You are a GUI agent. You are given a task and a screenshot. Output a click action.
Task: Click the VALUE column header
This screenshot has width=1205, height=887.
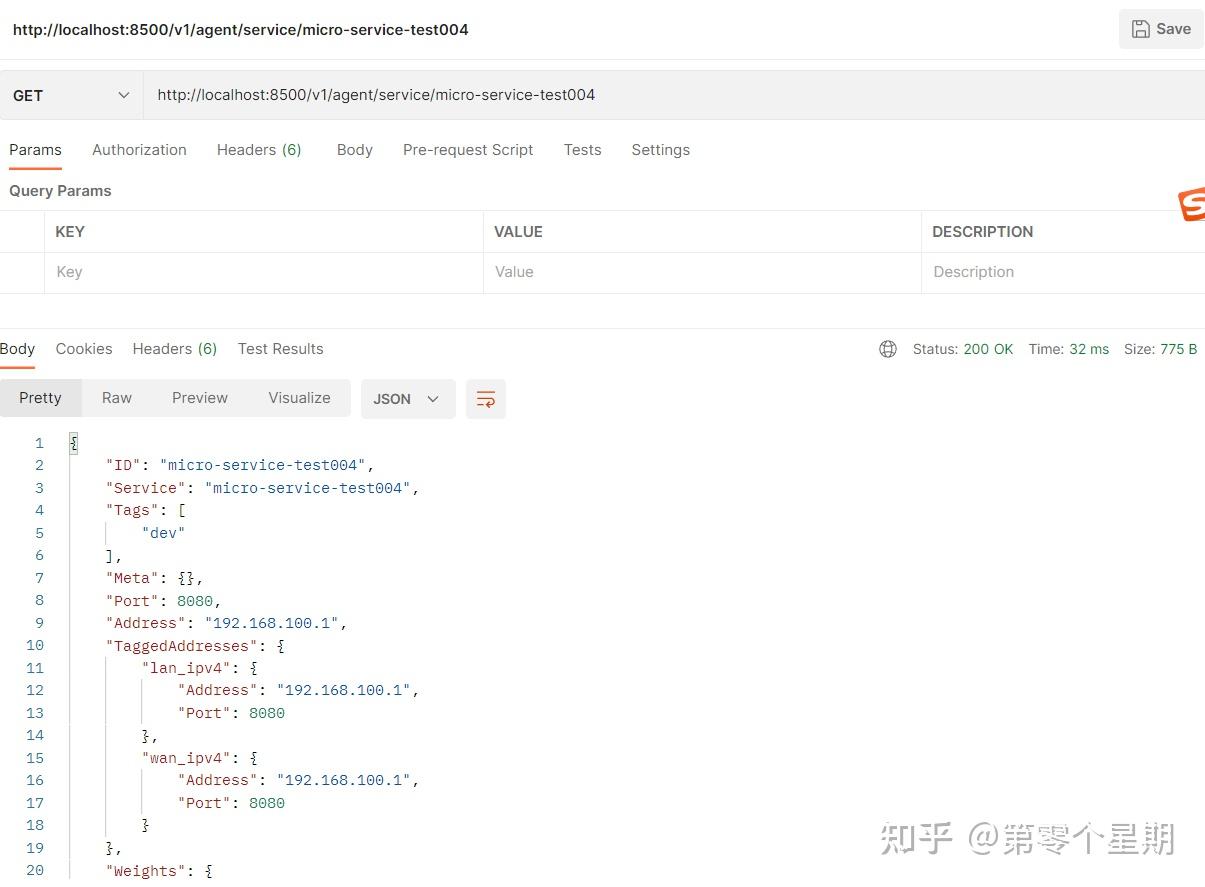pyautogui.click(x=518, y=232)
